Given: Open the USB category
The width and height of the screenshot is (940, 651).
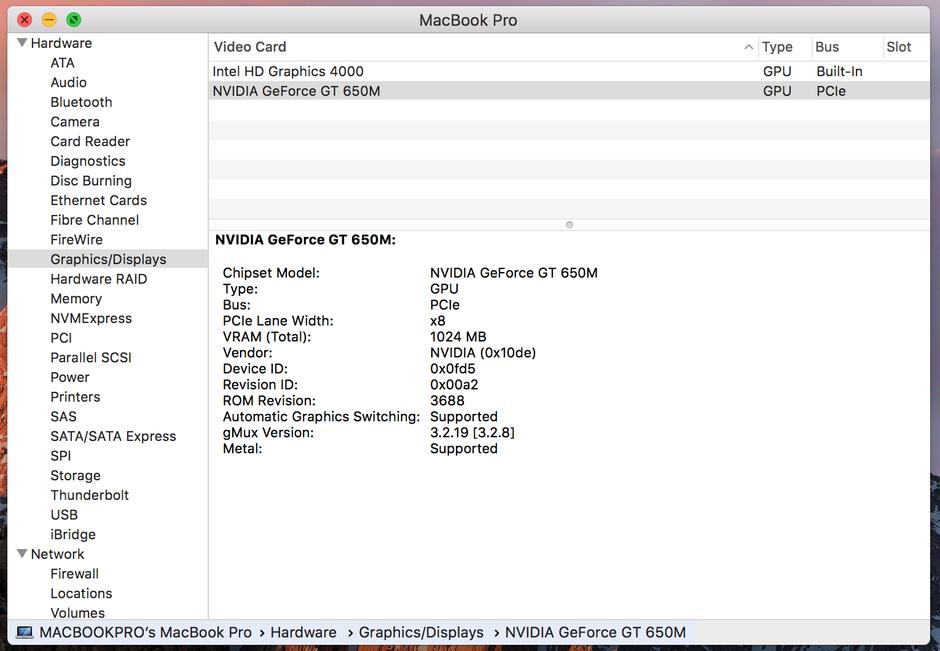Looking at the screenshot, I should (64, 515).
